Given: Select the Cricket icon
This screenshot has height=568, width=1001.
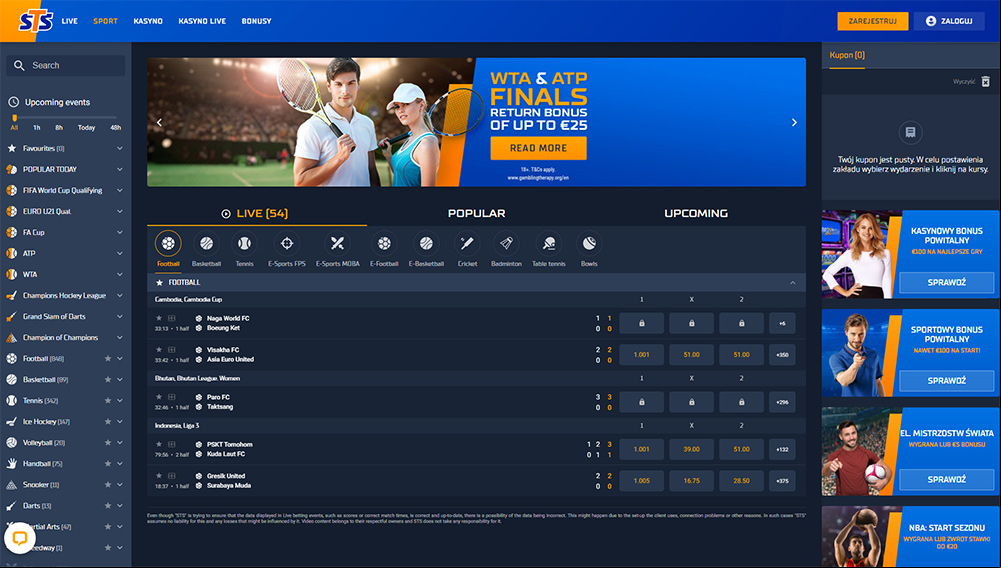Looking at the screenshot, I should click(x=467, y=243).
